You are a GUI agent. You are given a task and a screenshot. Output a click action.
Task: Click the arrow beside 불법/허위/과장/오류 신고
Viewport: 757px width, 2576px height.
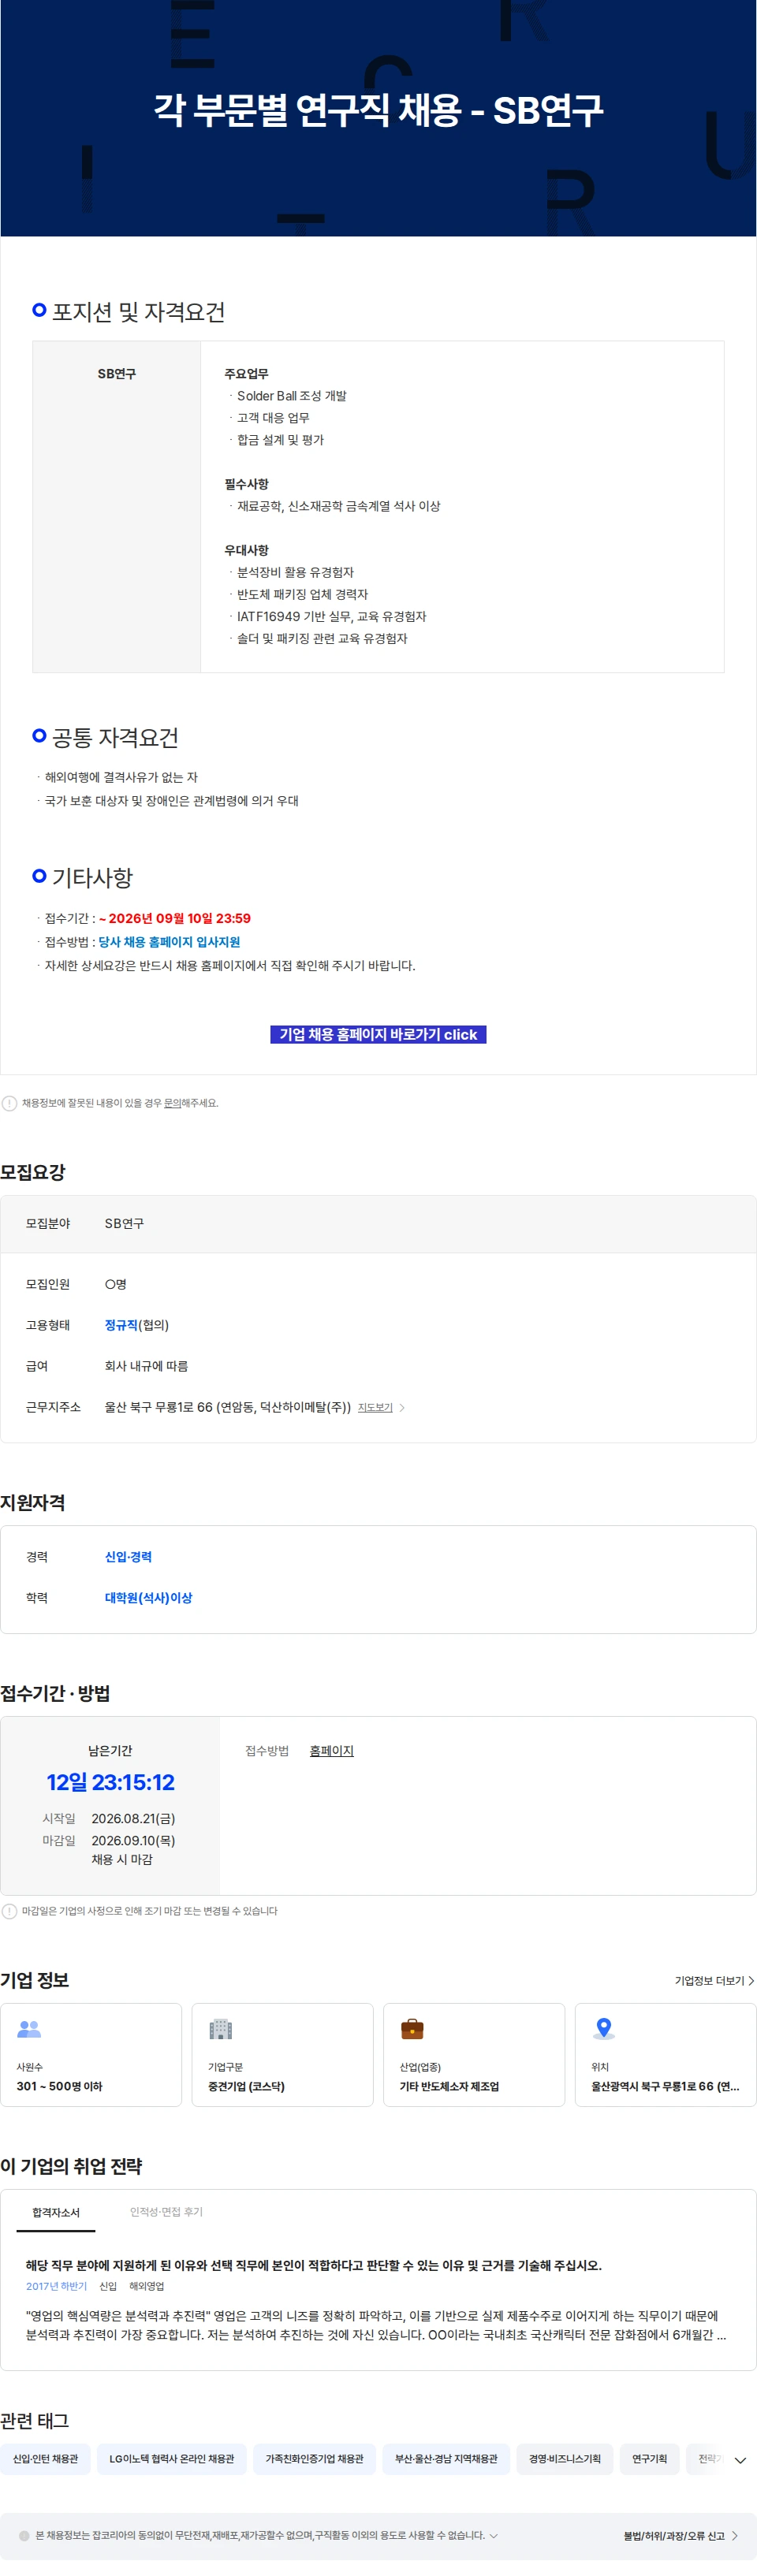[735, 2536]
